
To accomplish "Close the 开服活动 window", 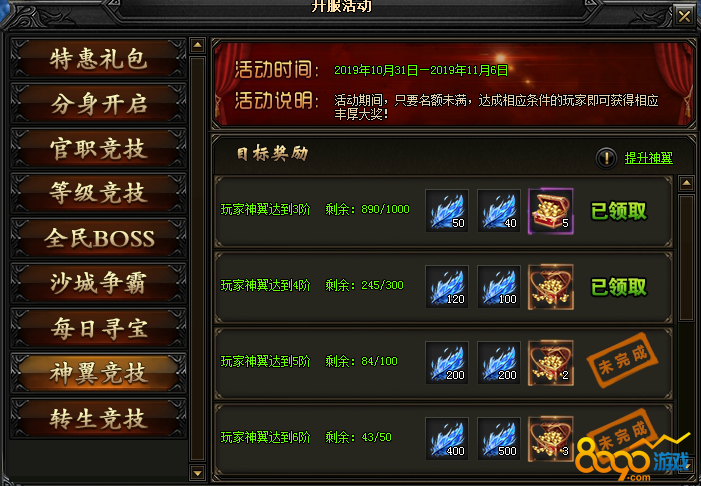I will [x=684, y=16].
